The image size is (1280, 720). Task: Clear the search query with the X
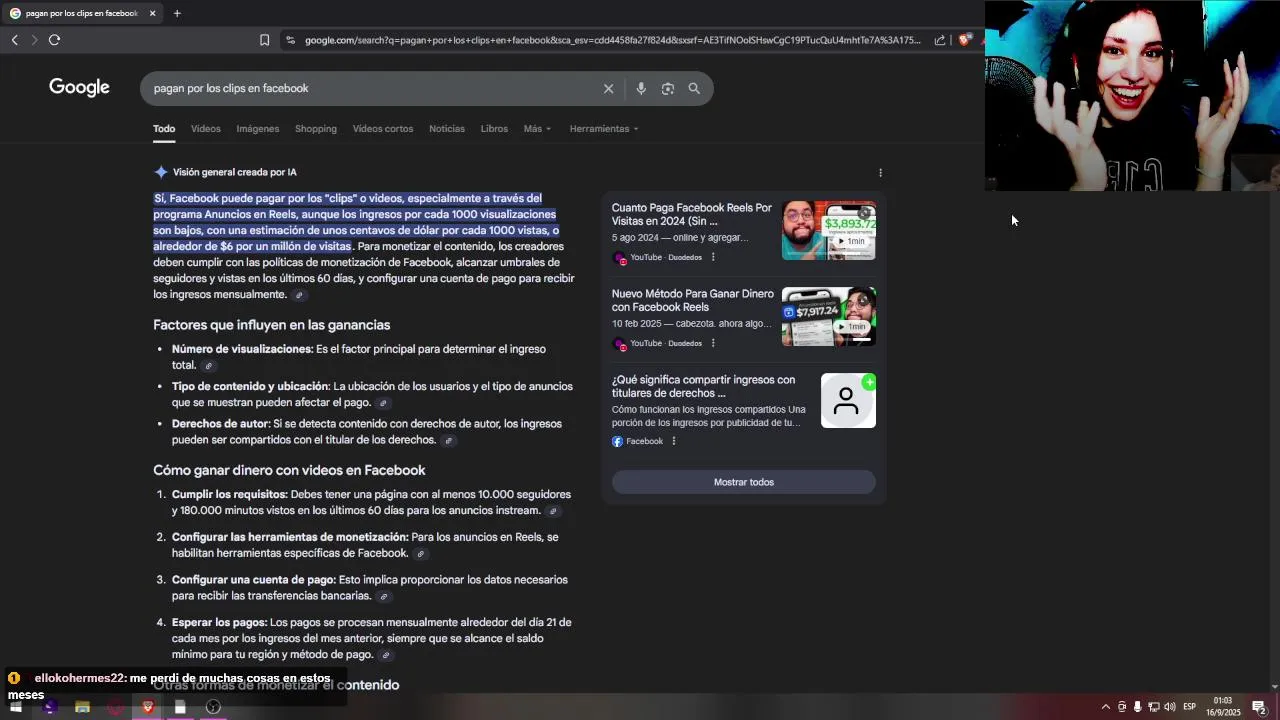coord(608,88)
